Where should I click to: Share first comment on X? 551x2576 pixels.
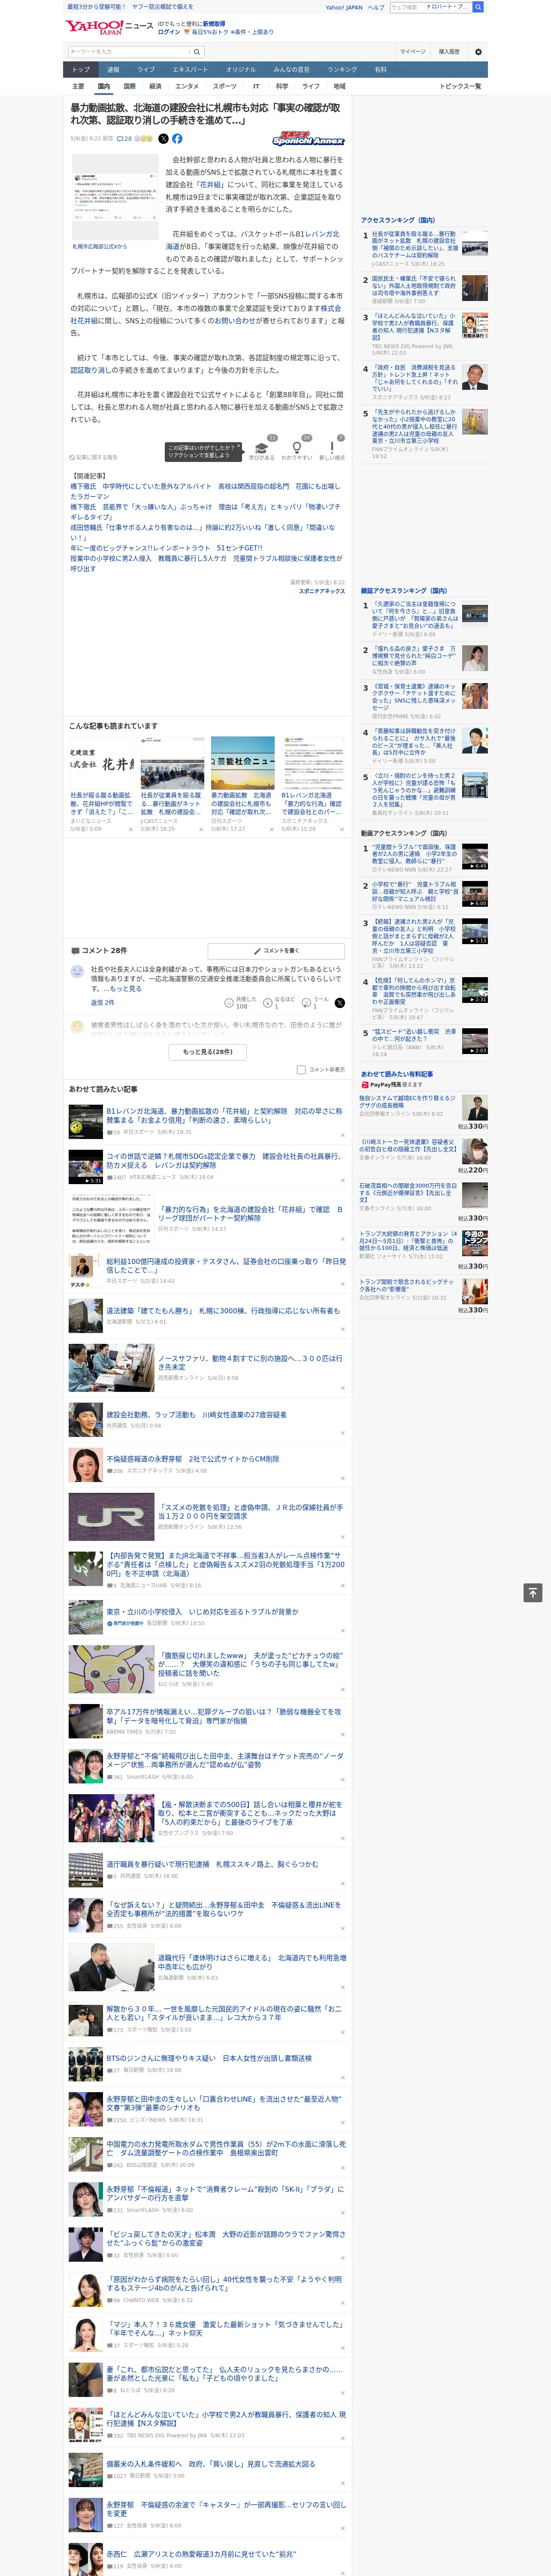(x=340, y=1002)
